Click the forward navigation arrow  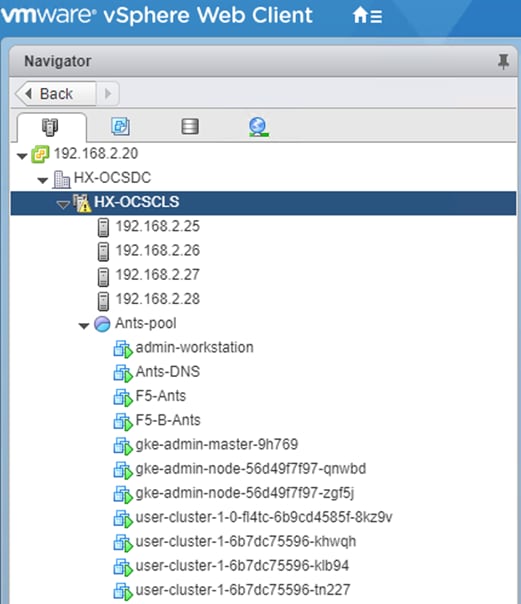[108, 94]
